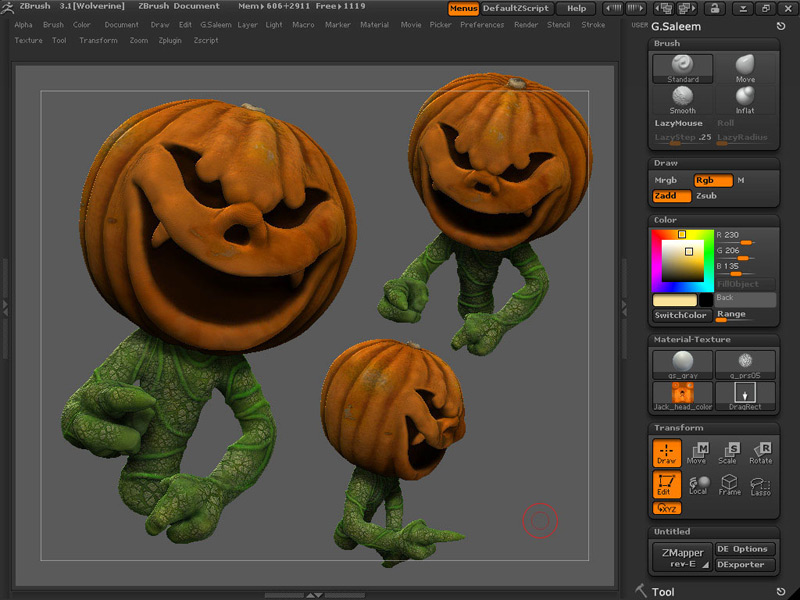Image resolution: width=800 pixels, height=600 pixels.
Task: Select the secondary black color swatch
Action: coord(706,300)
